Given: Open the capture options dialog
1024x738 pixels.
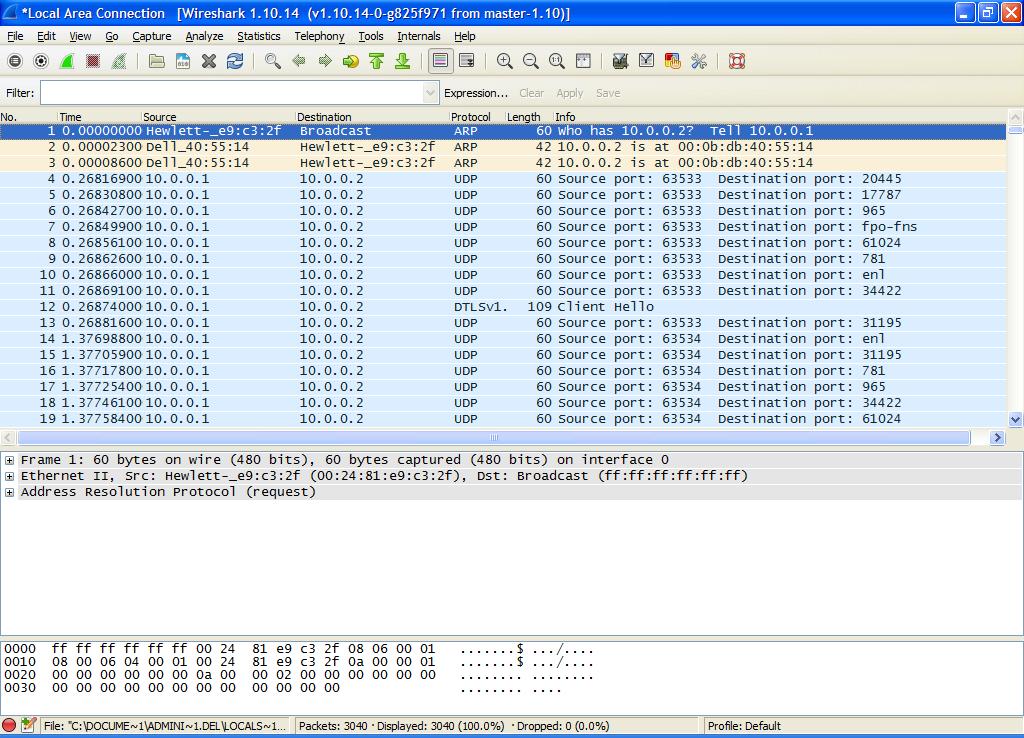Looking at the screenshot, I should tap(41, 60).
